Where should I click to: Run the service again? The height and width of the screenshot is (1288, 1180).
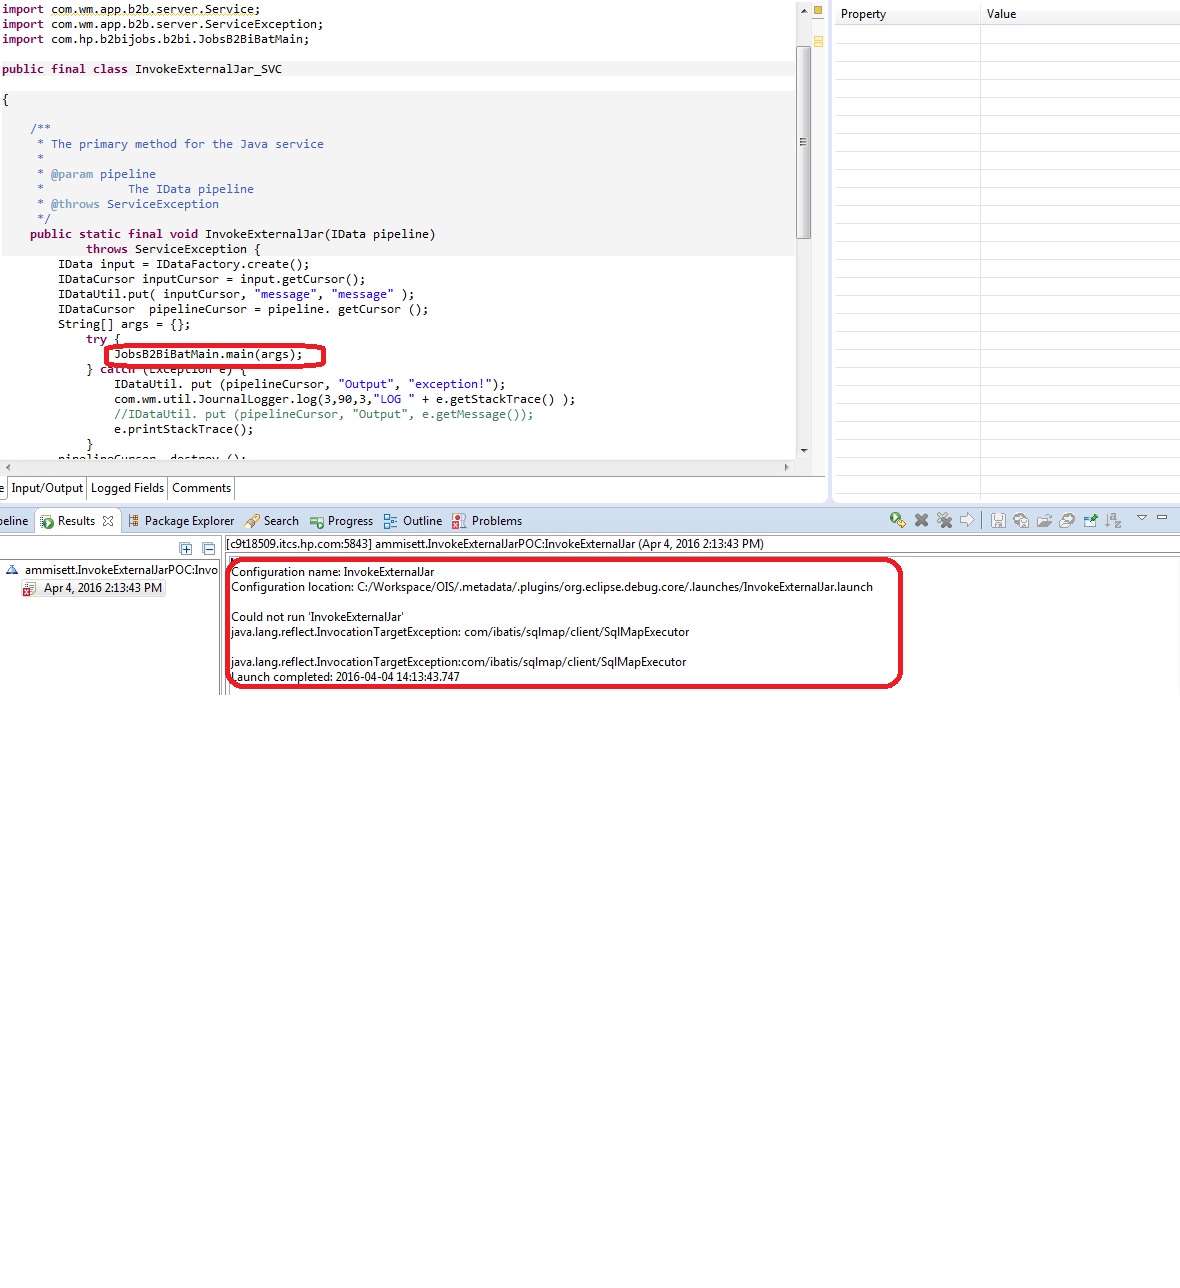(896, 520)
